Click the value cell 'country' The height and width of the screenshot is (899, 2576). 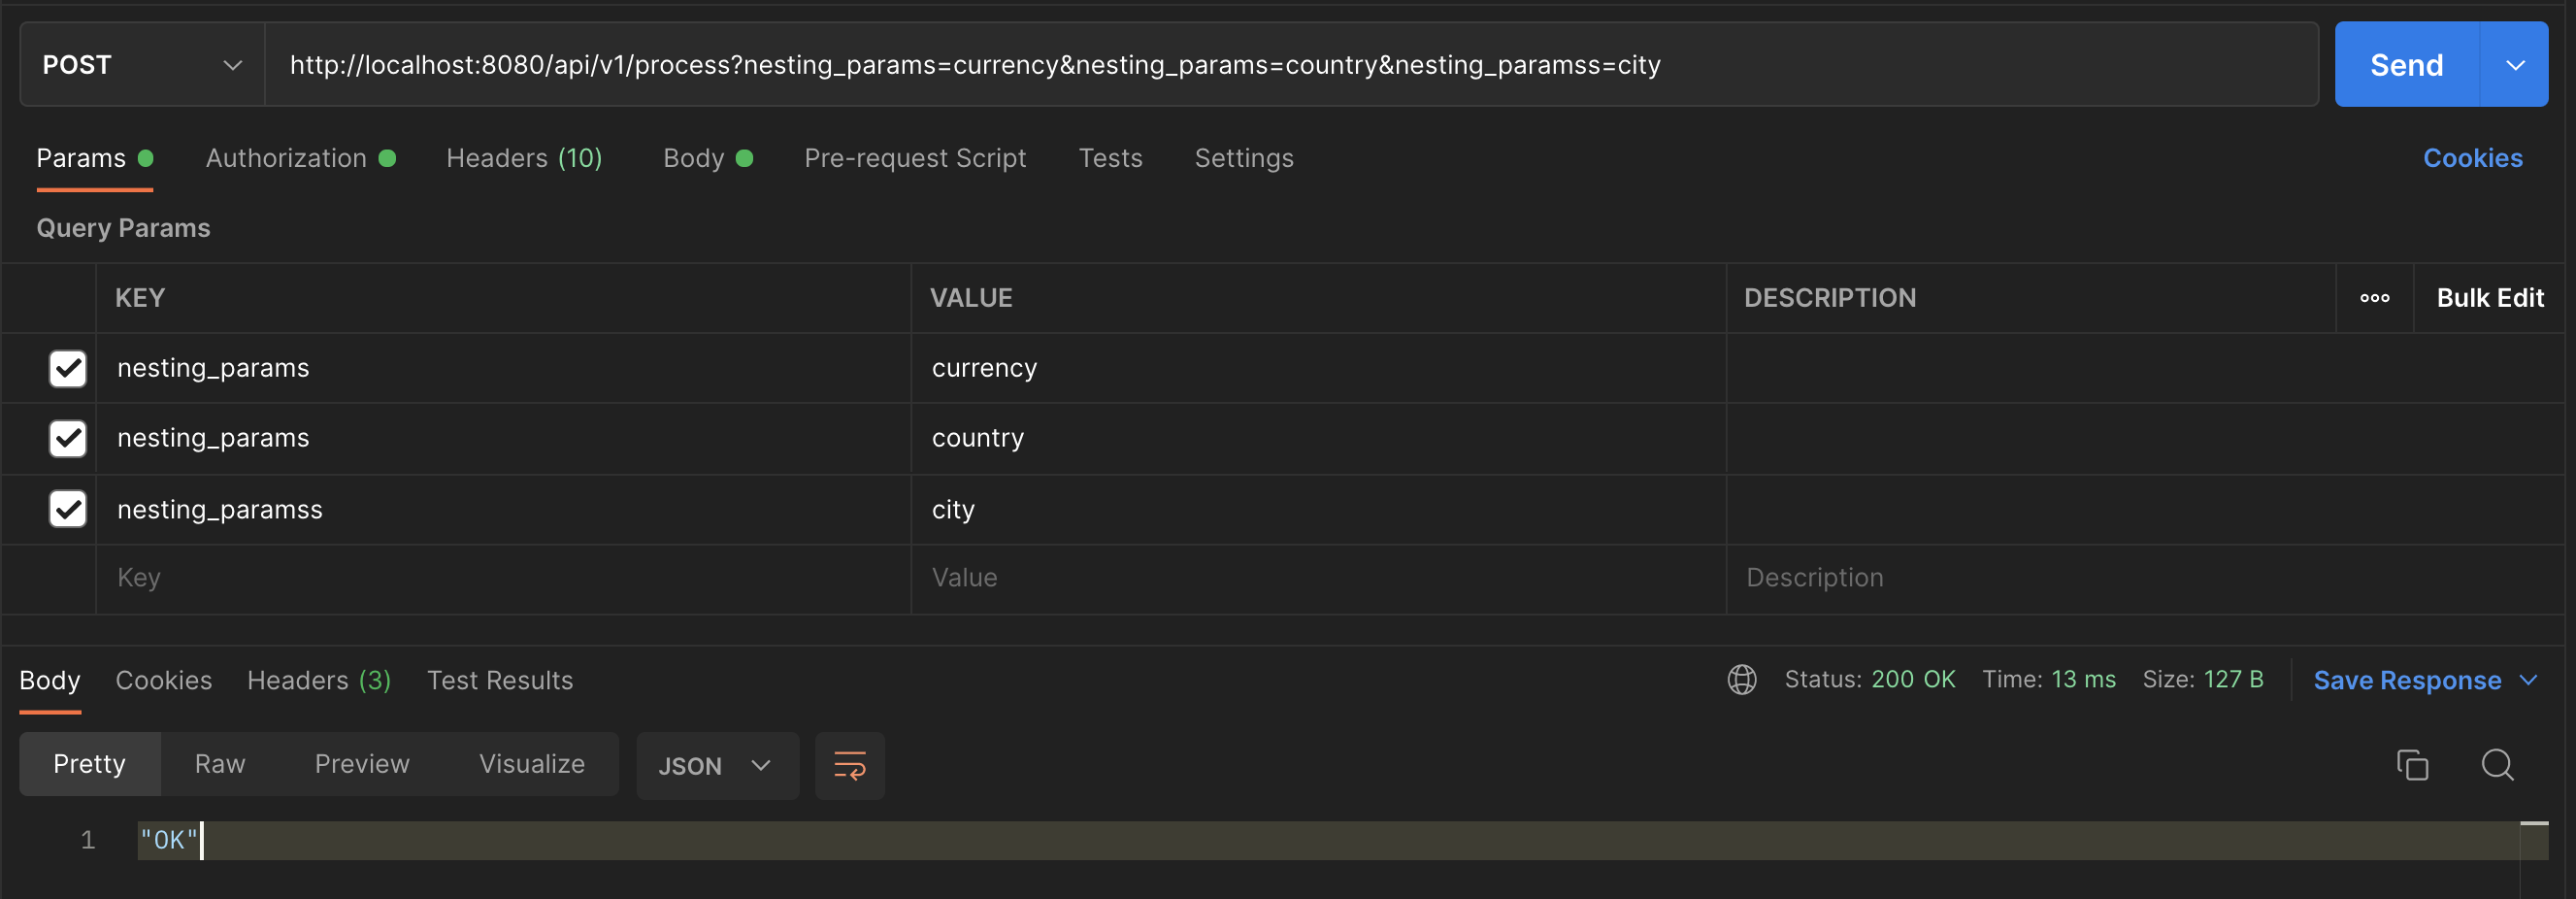point(1318,438)
